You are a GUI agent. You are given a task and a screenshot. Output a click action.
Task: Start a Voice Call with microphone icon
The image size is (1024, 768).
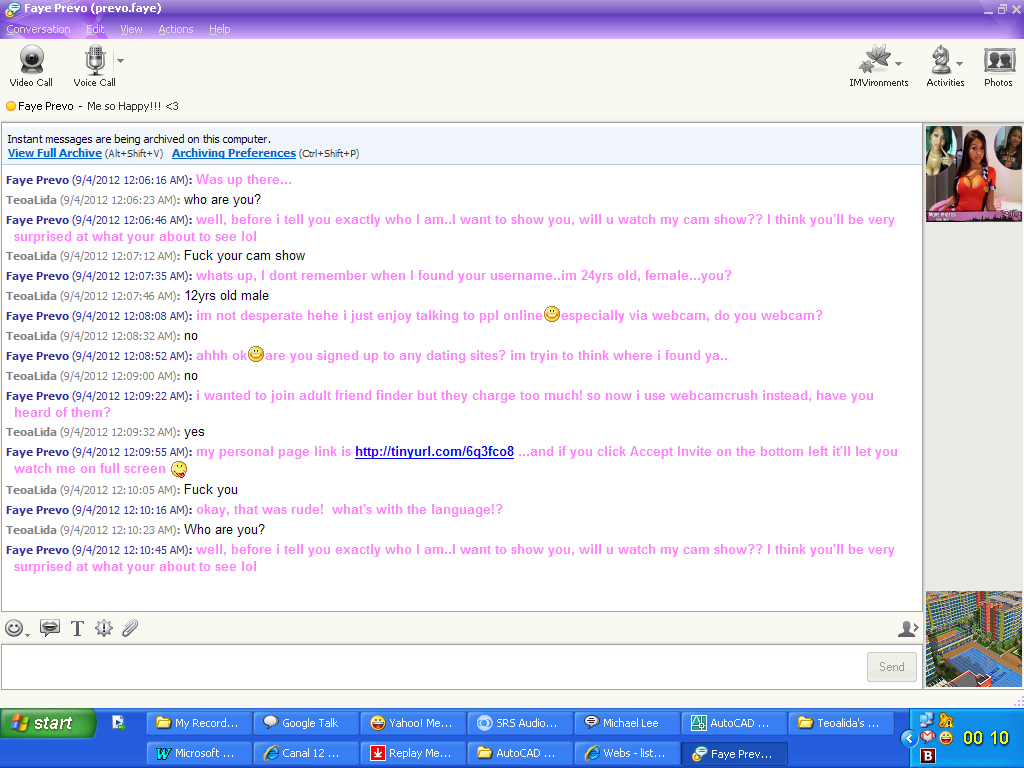pyautogui.click(x=94, y=66)
